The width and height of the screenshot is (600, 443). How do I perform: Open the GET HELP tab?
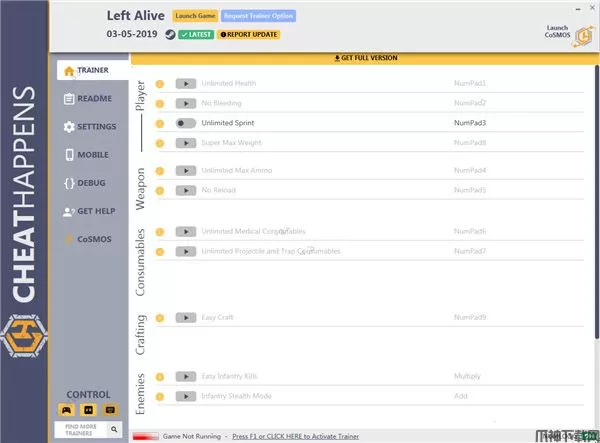[x=89, y=211]
